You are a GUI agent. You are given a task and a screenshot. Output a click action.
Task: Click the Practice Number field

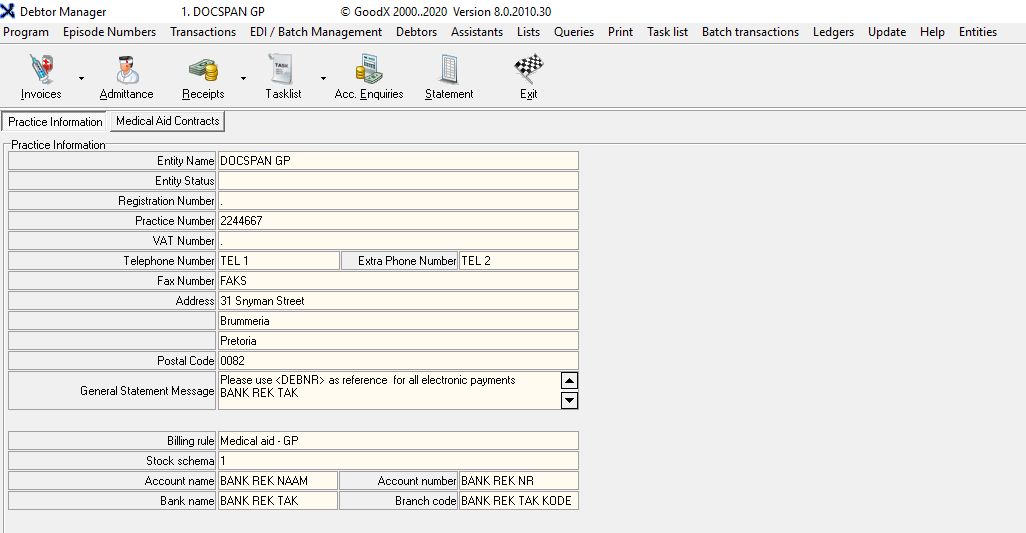(397, 221)
